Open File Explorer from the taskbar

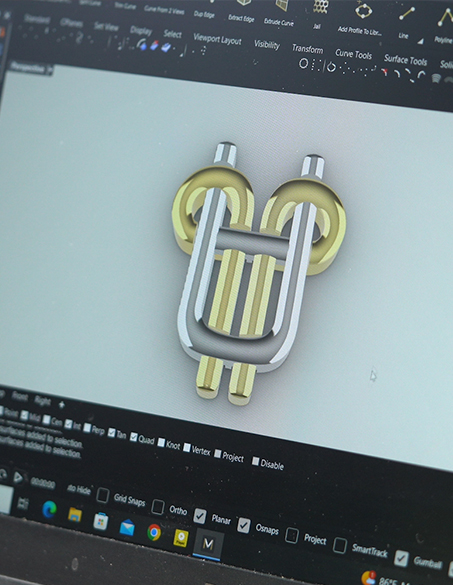pyautogui.click(x=75, y=515)
